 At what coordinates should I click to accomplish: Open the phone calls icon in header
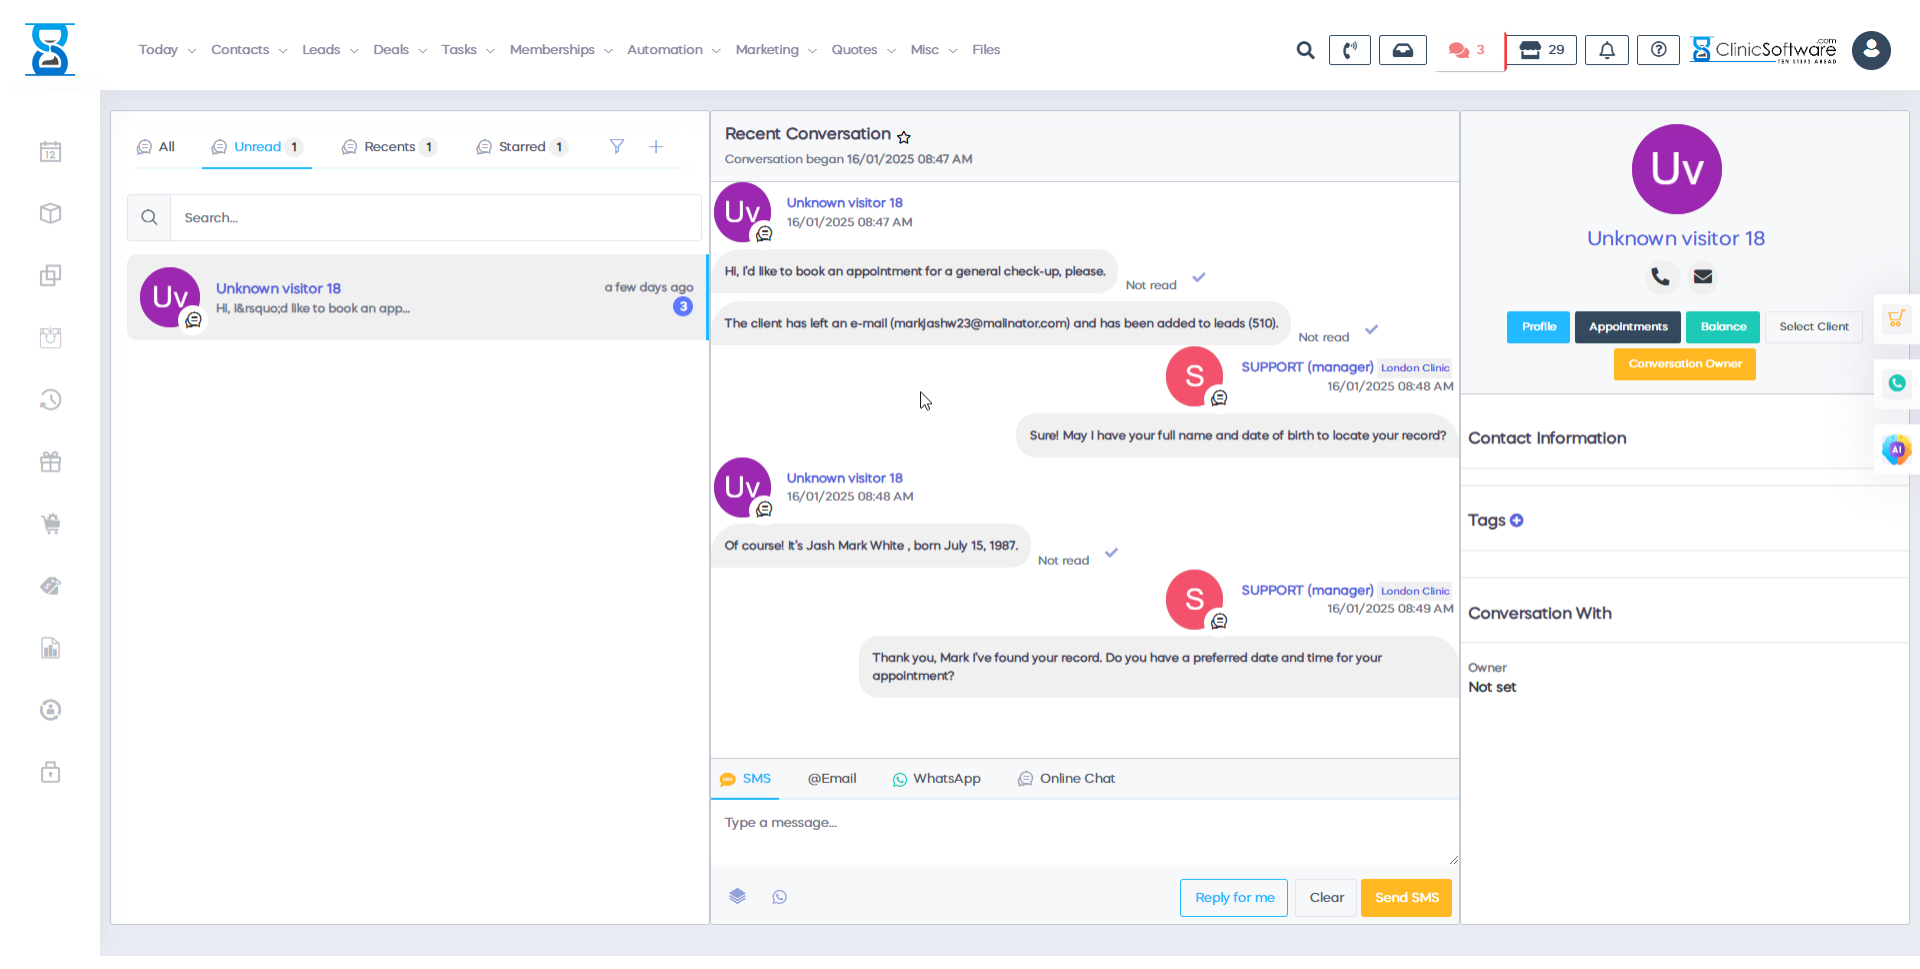coord(1349,50)
